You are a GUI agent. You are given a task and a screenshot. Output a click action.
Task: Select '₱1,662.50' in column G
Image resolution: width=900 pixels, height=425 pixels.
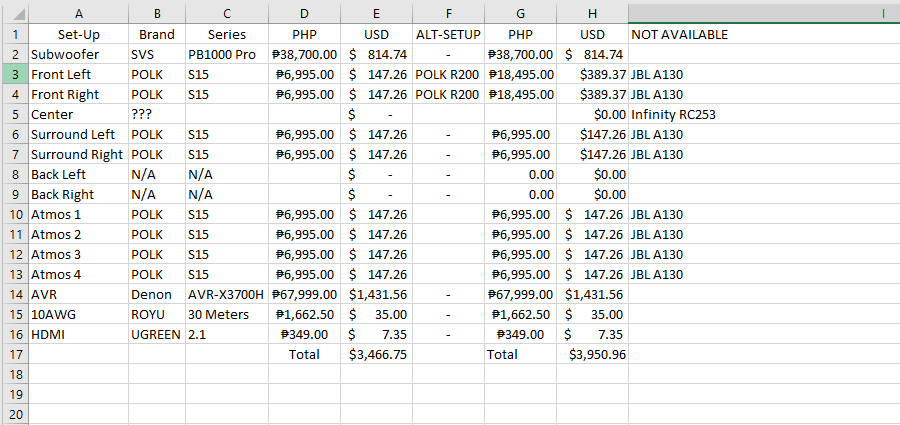click(x=520, y=315)
